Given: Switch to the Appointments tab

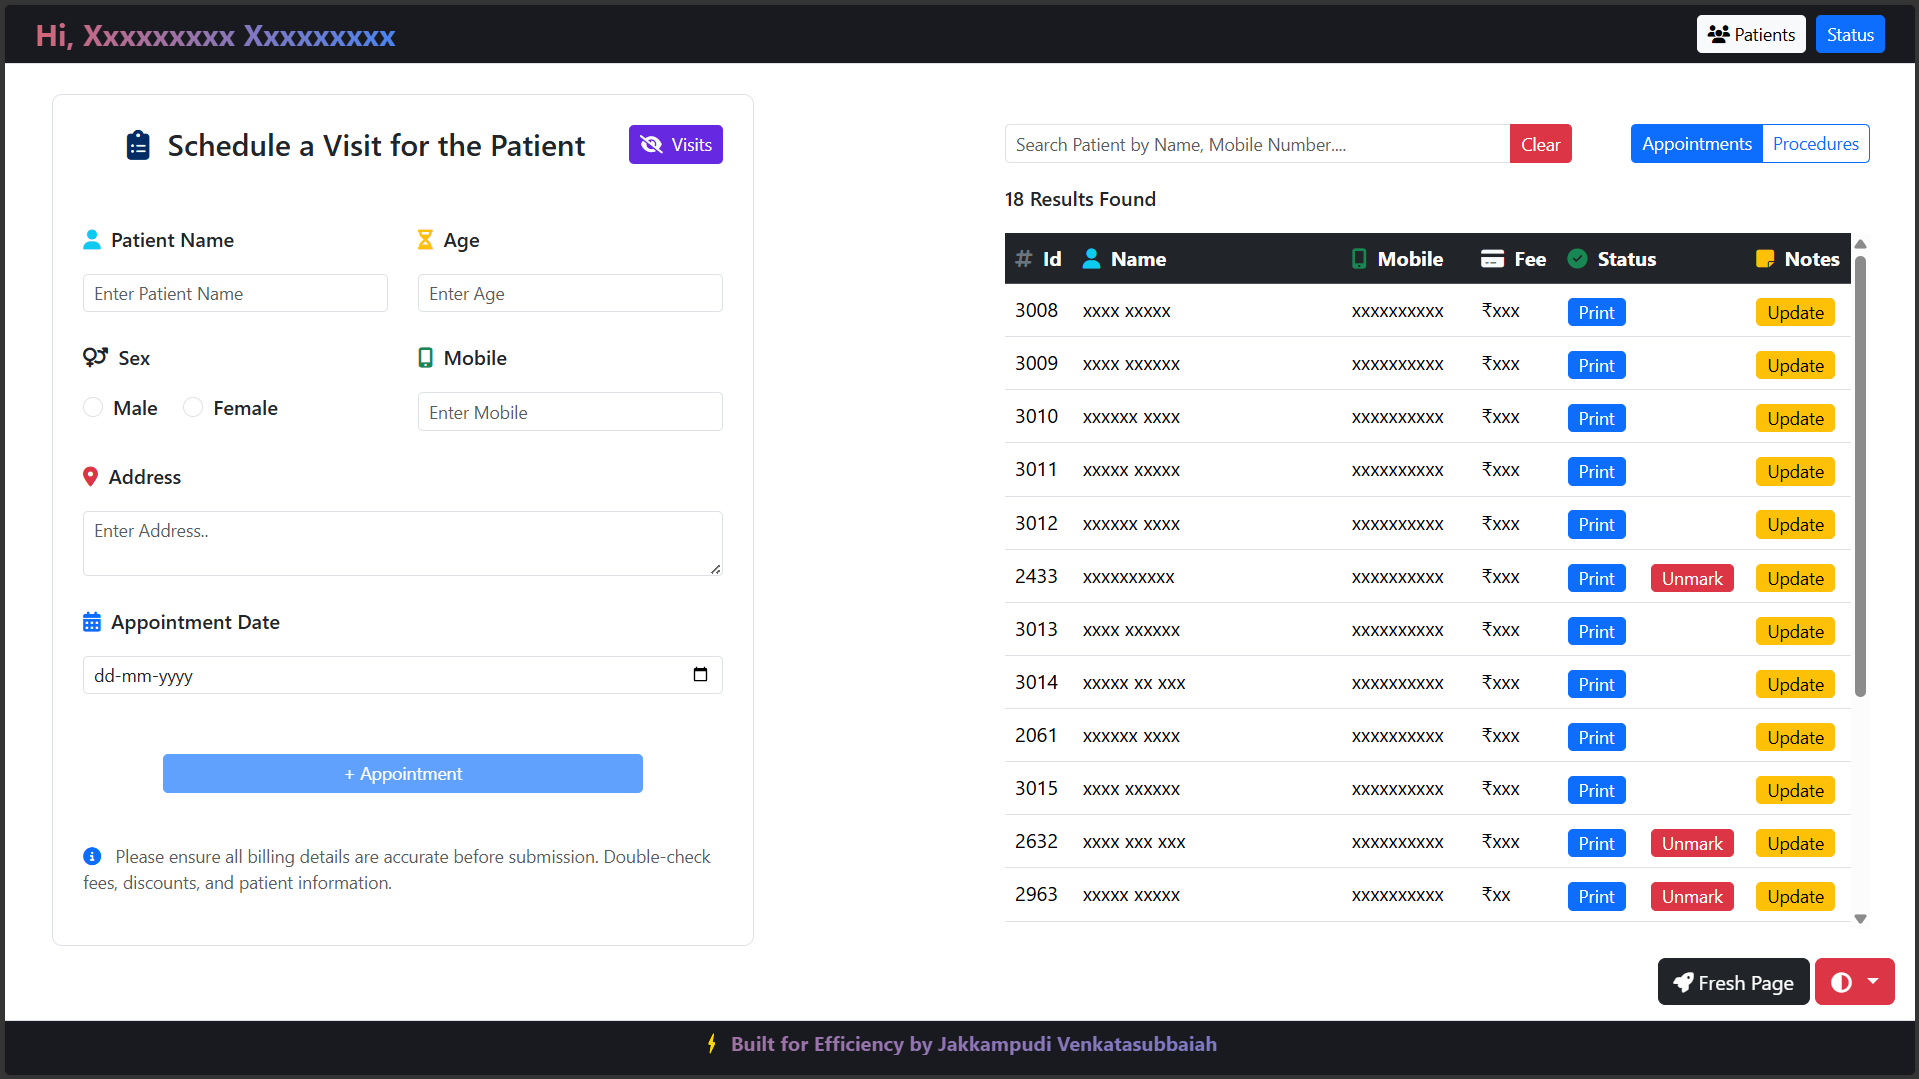Looking at the screenshot, I should coord(1696,144).
